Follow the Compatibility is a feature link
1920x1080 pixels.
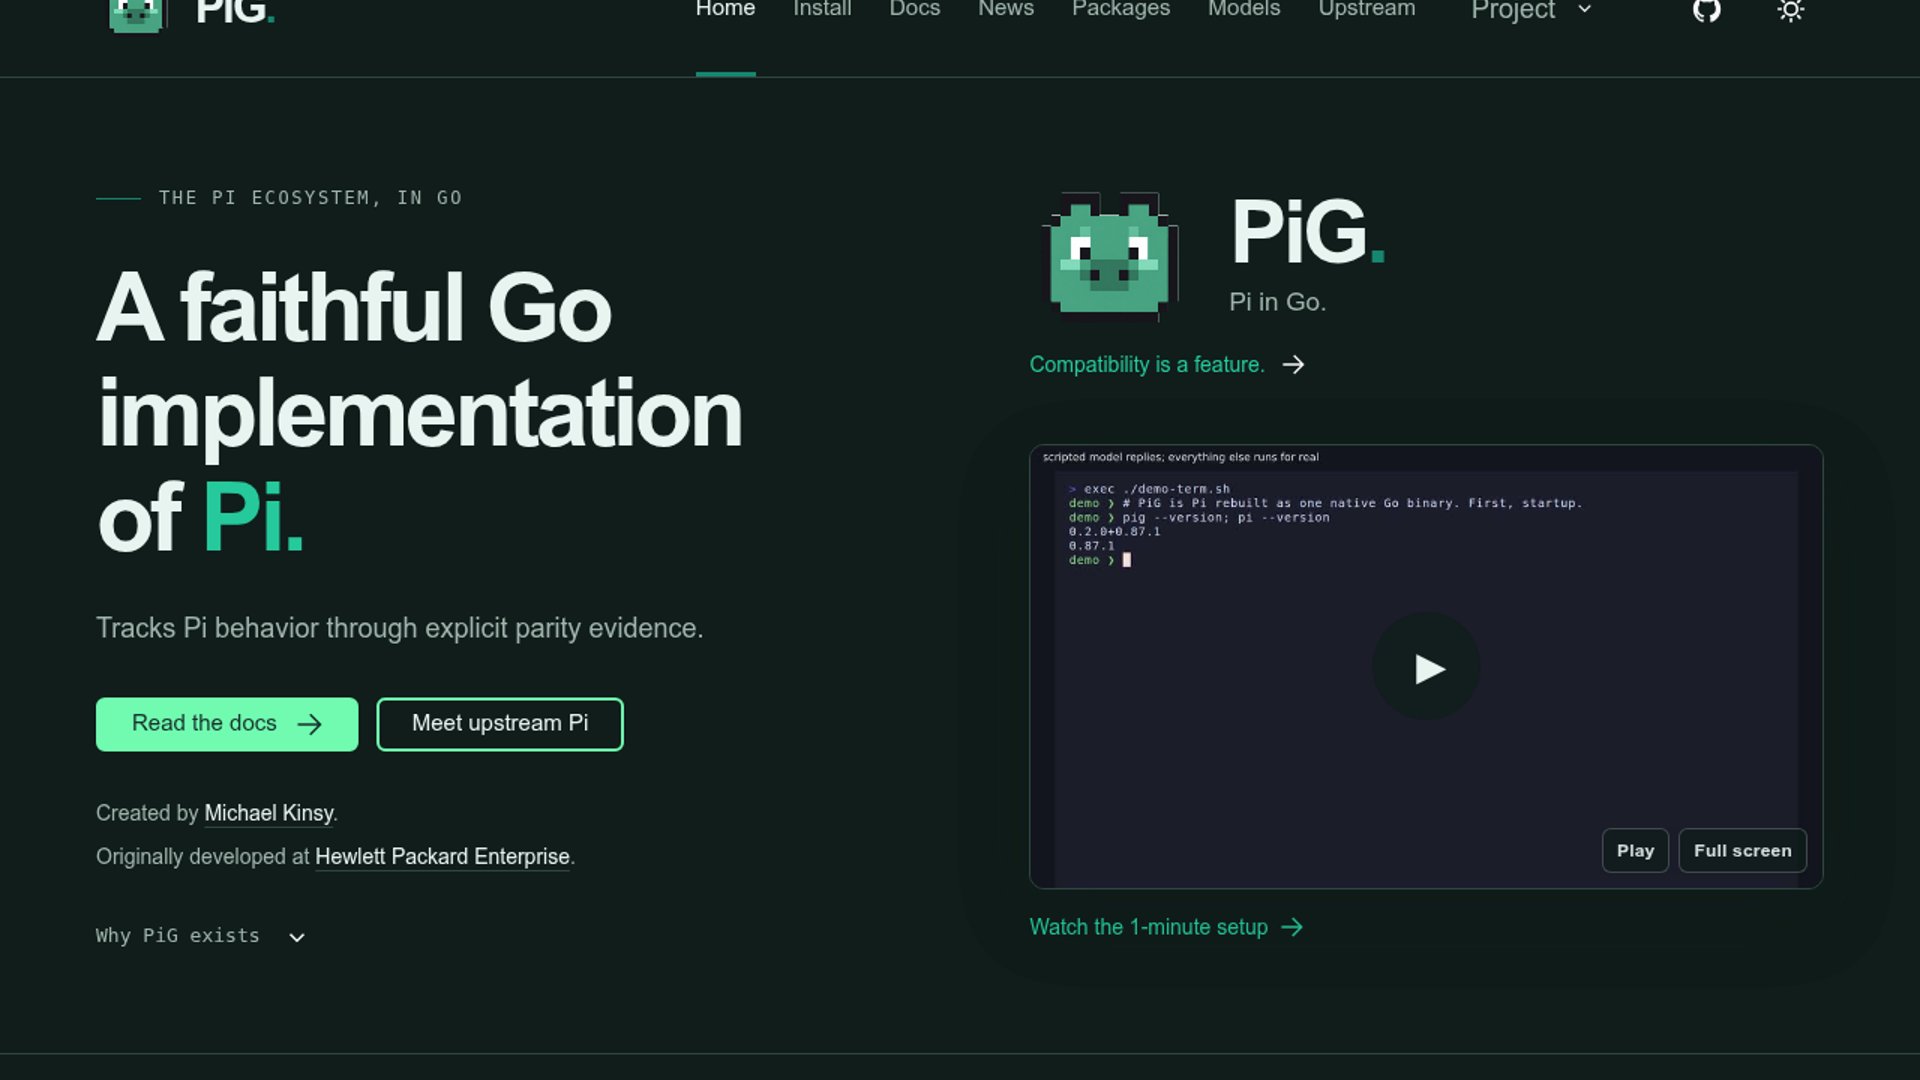coord(1147,365)
